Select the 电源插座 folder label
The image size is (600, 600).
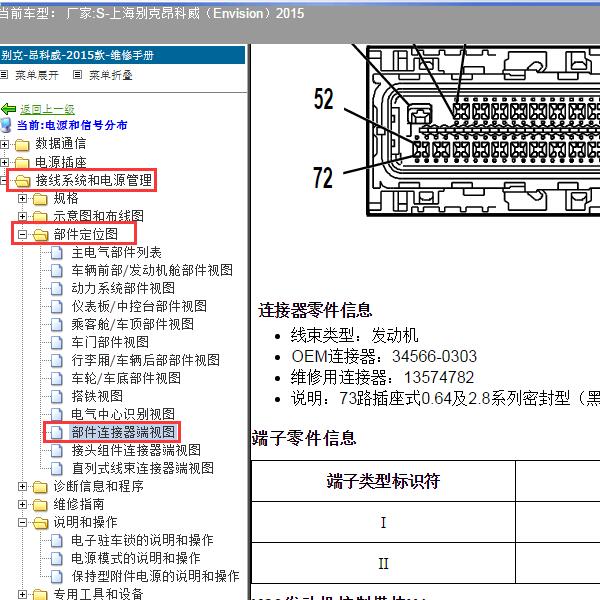(x=61, y=163)
